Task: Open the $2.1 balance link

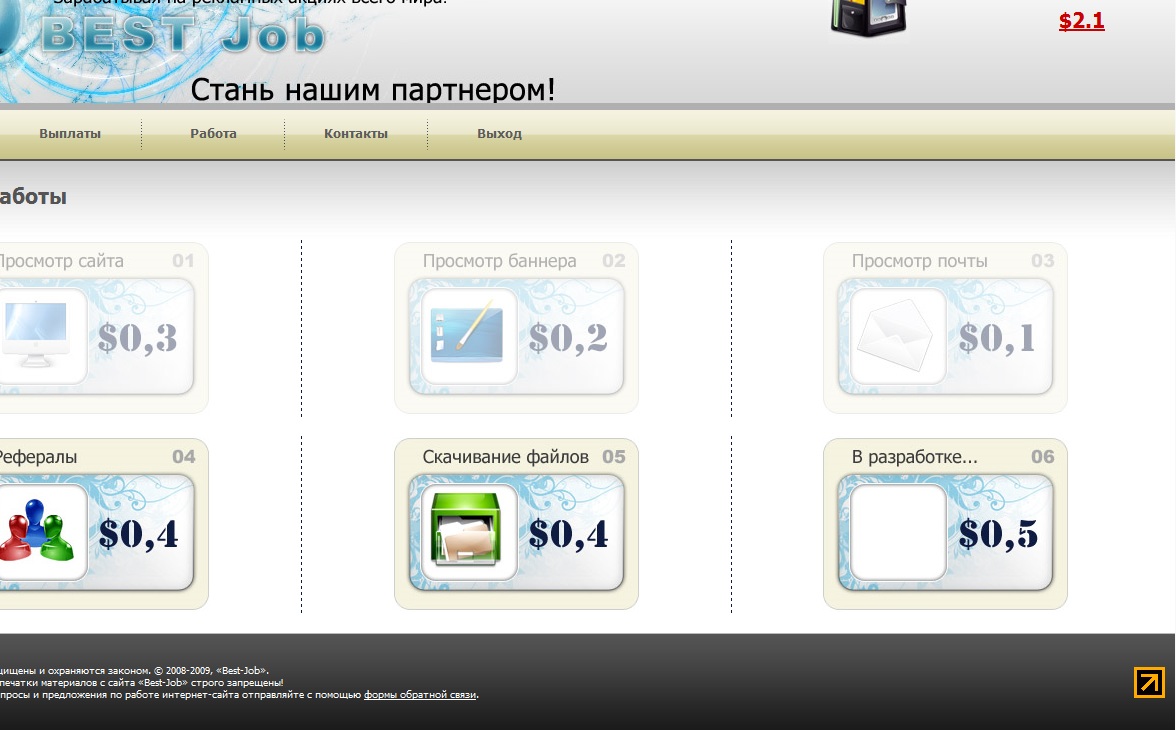Action: [1082, 20]
